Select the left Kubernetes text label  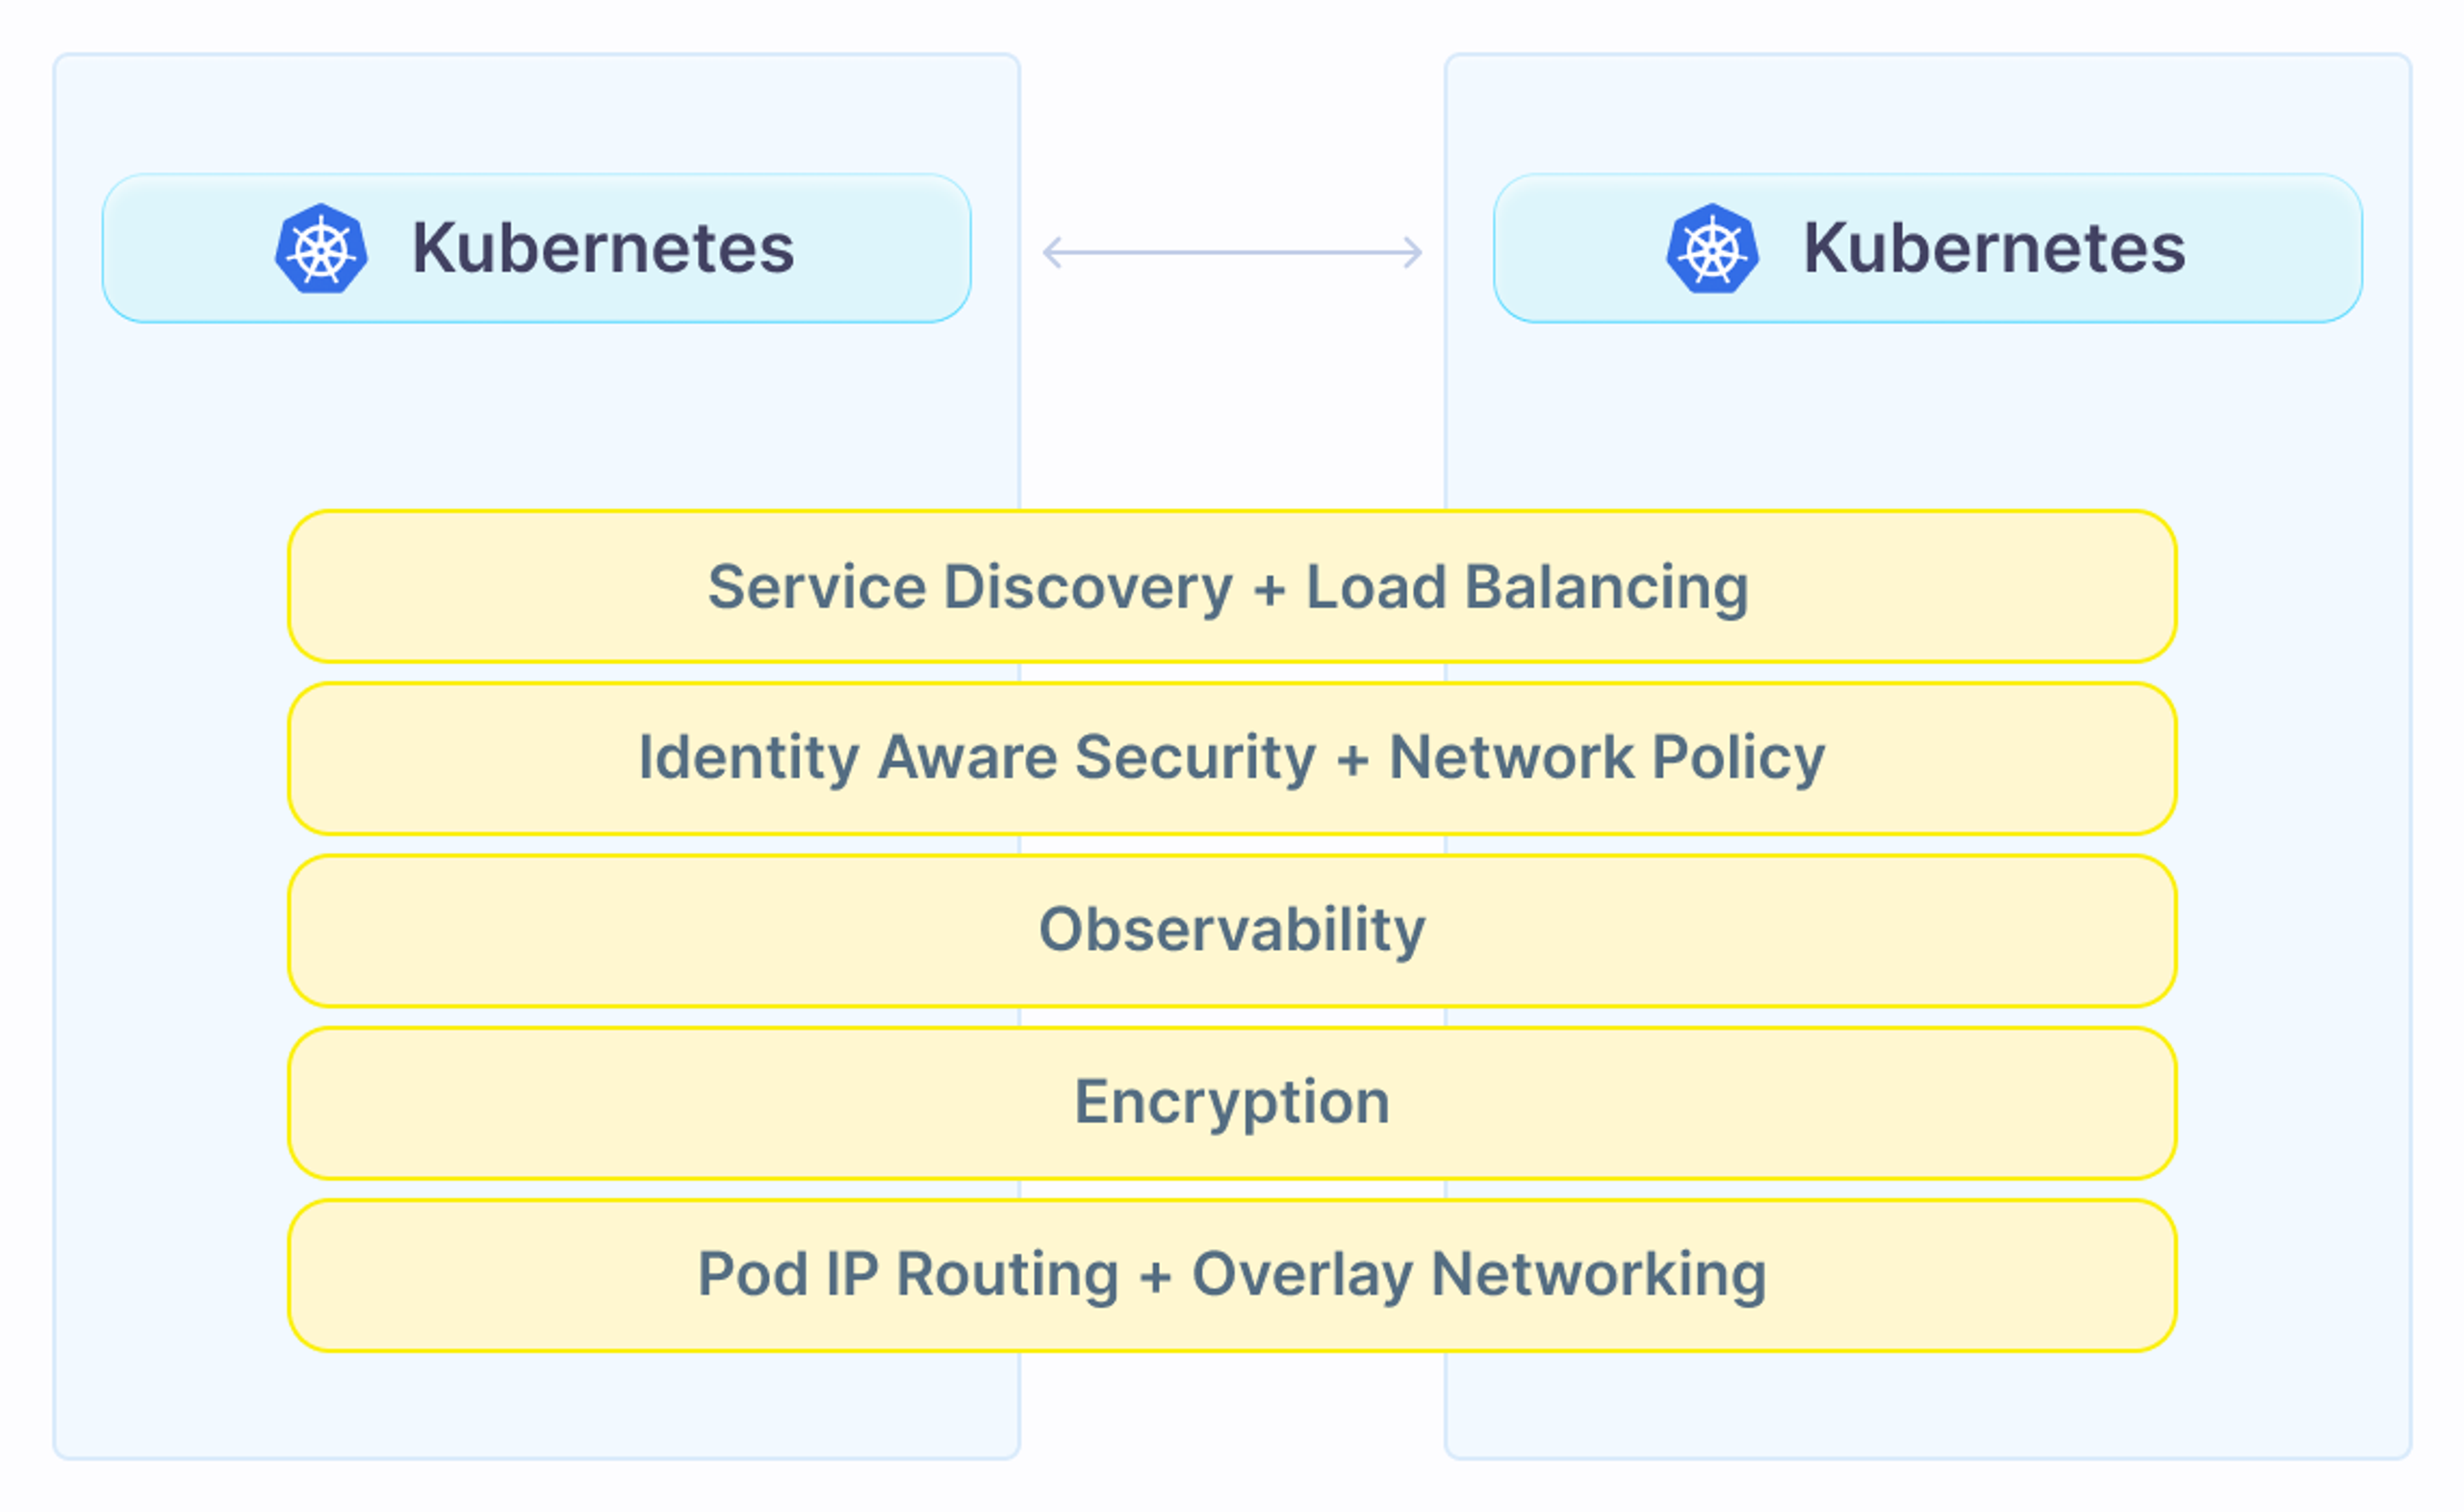603,249
